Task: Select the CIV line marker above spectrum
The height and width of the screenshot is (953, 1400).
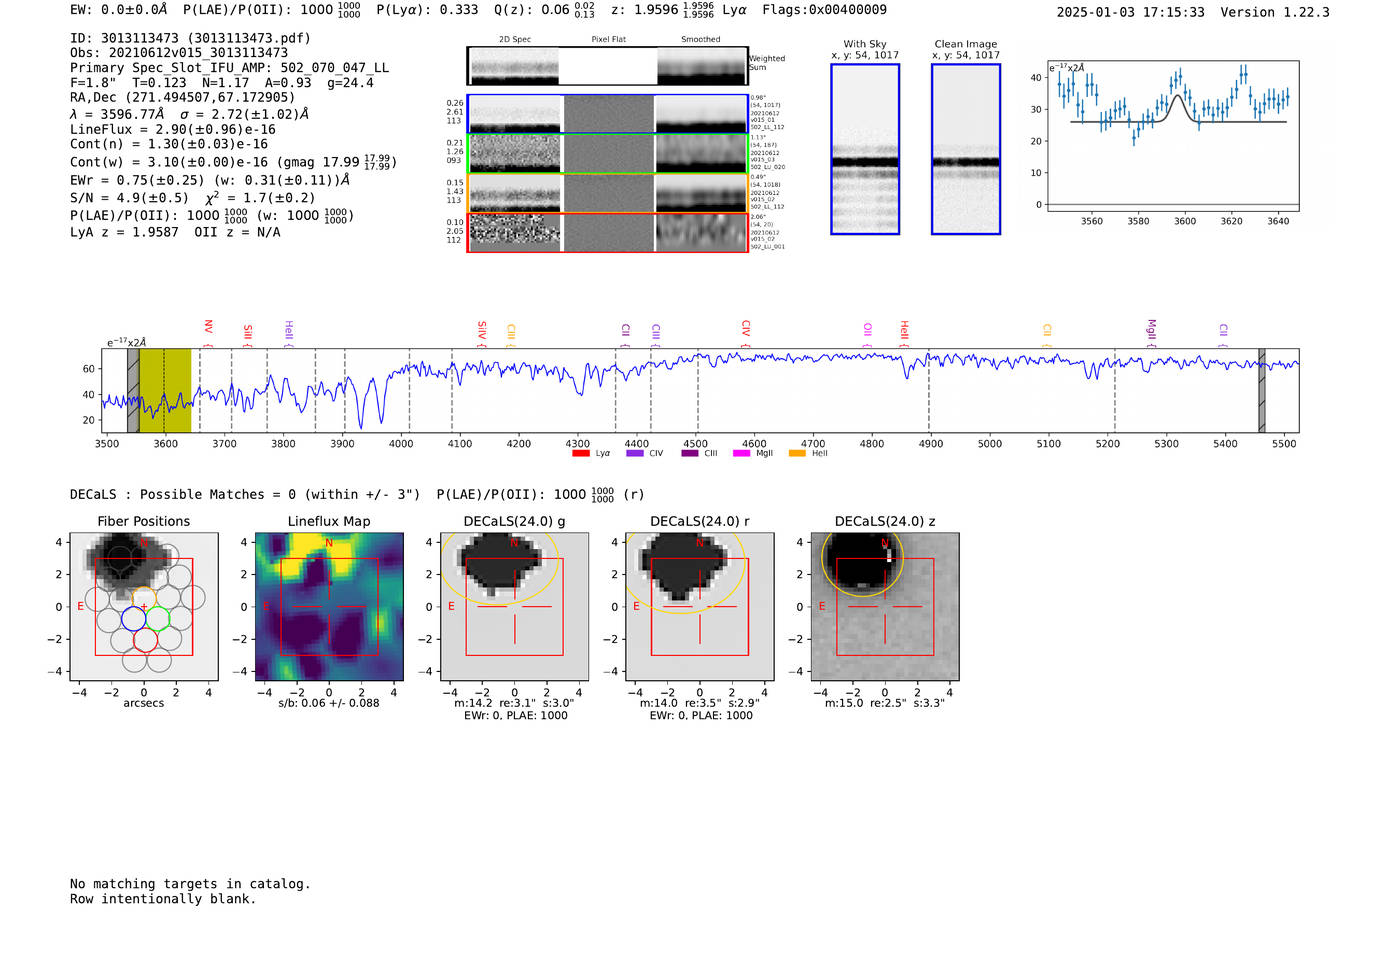Action: click(x=746, y=331)
